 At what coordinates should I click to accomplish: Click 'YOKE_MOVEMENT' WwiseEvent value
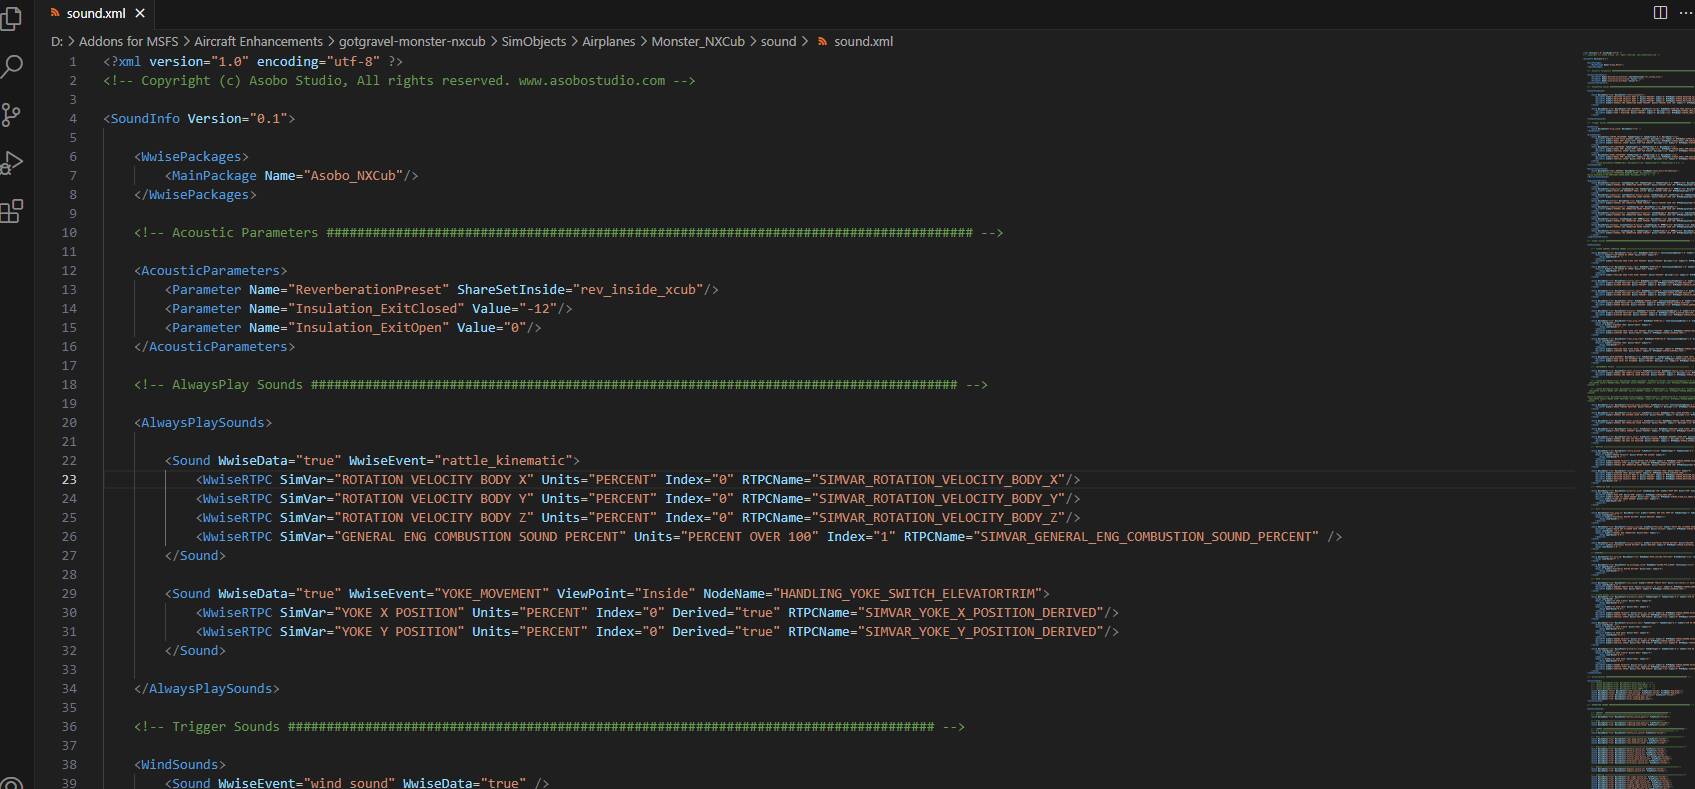click(x=491, y=593)
